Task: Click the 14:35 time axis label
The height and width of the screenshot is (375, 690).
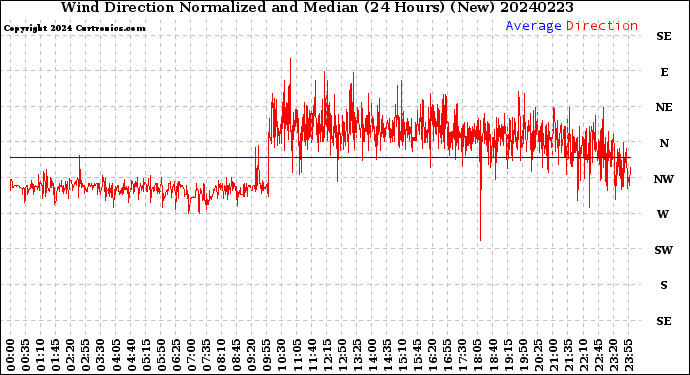Action: 387,355
